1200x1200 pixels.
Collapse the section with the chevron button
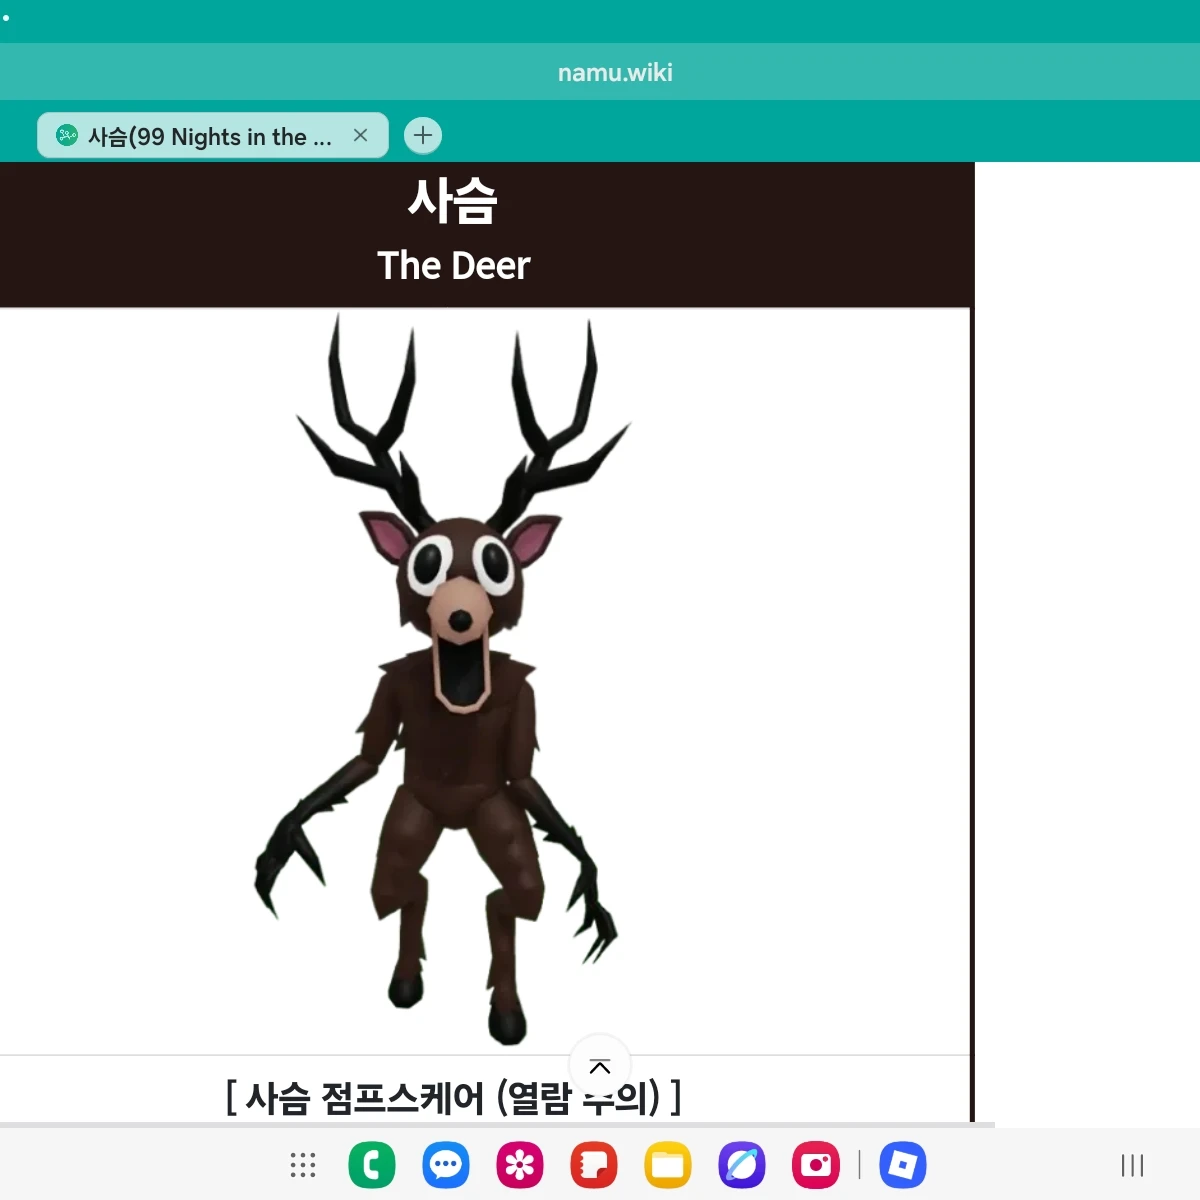coord(599,1066)
